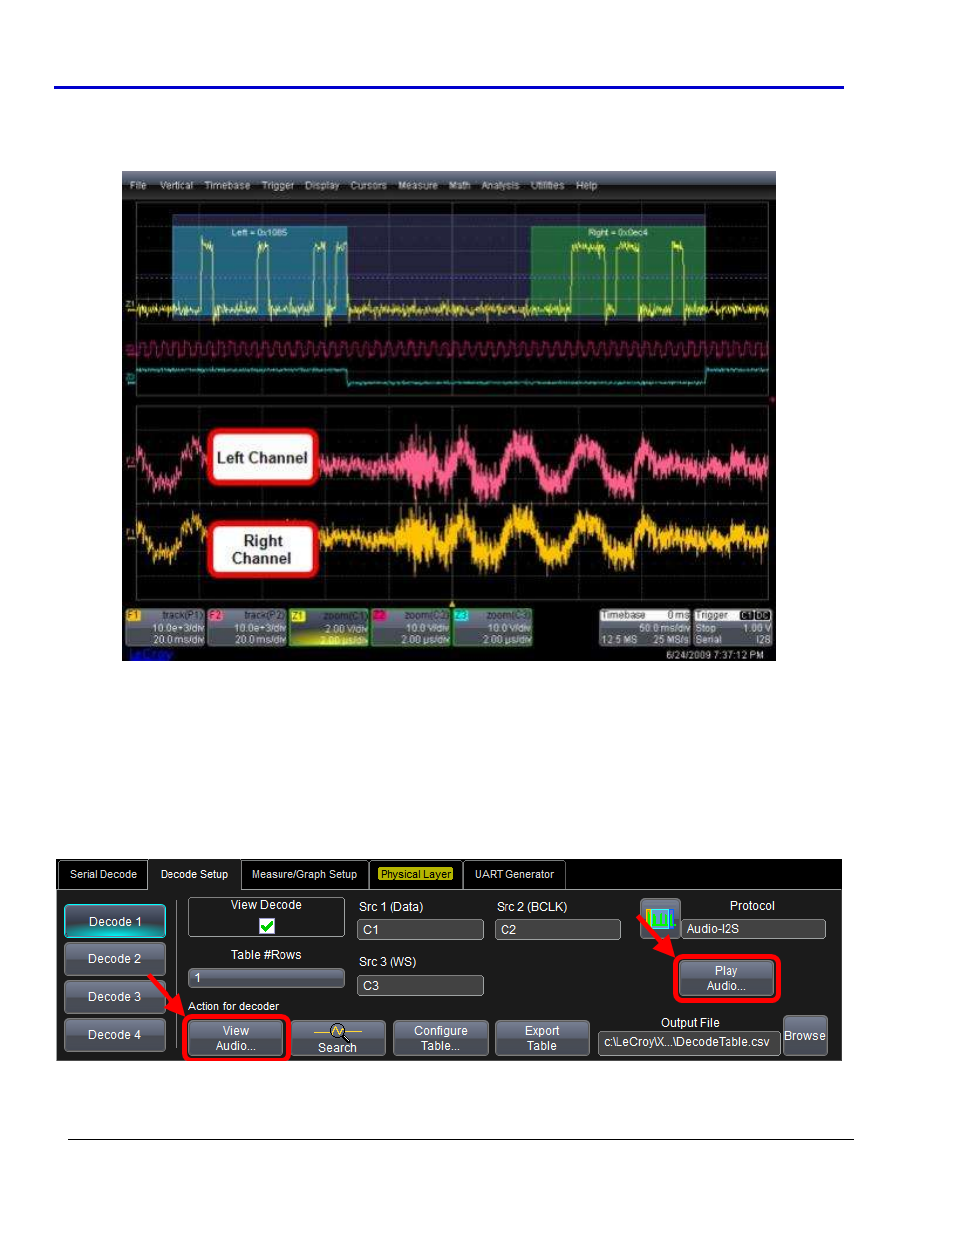Open the Timebase menu
954x1235 pixels.
[x=227, y=186]
